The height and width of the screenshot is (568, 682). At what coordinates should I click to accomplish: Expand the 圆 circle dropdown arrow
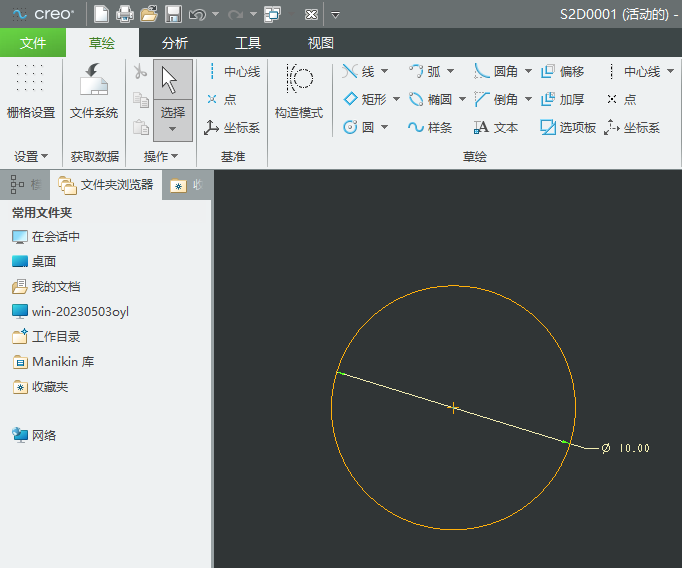385,128
